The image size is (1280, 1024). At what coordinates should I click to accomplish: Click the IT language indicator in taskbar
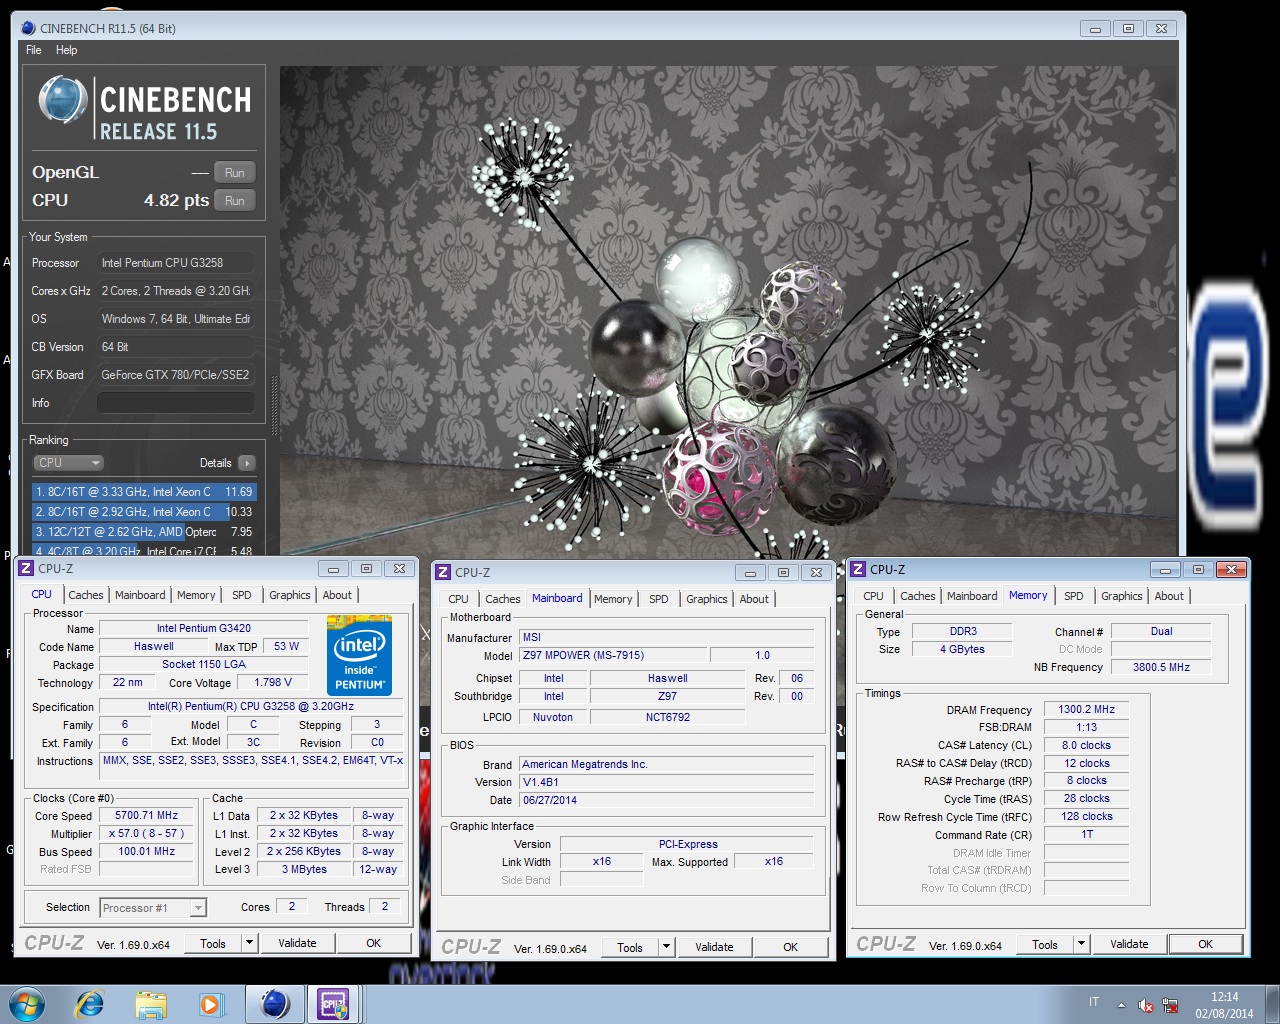(1094, 1002)
